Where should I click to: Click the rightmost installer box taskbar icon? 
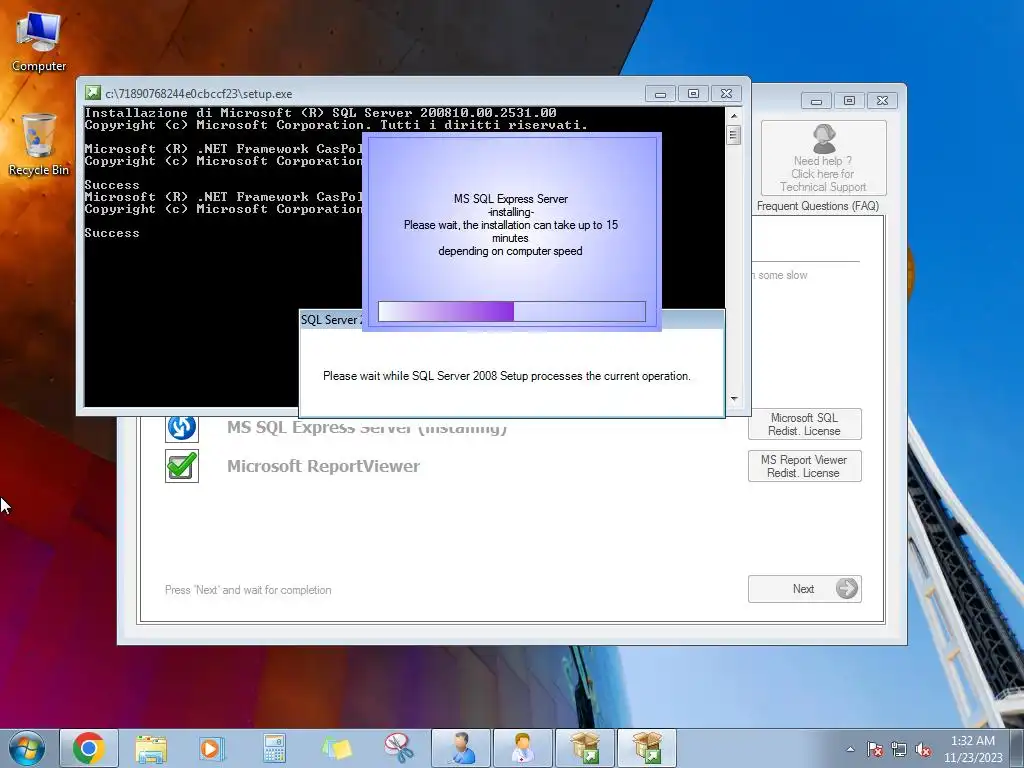647,748
